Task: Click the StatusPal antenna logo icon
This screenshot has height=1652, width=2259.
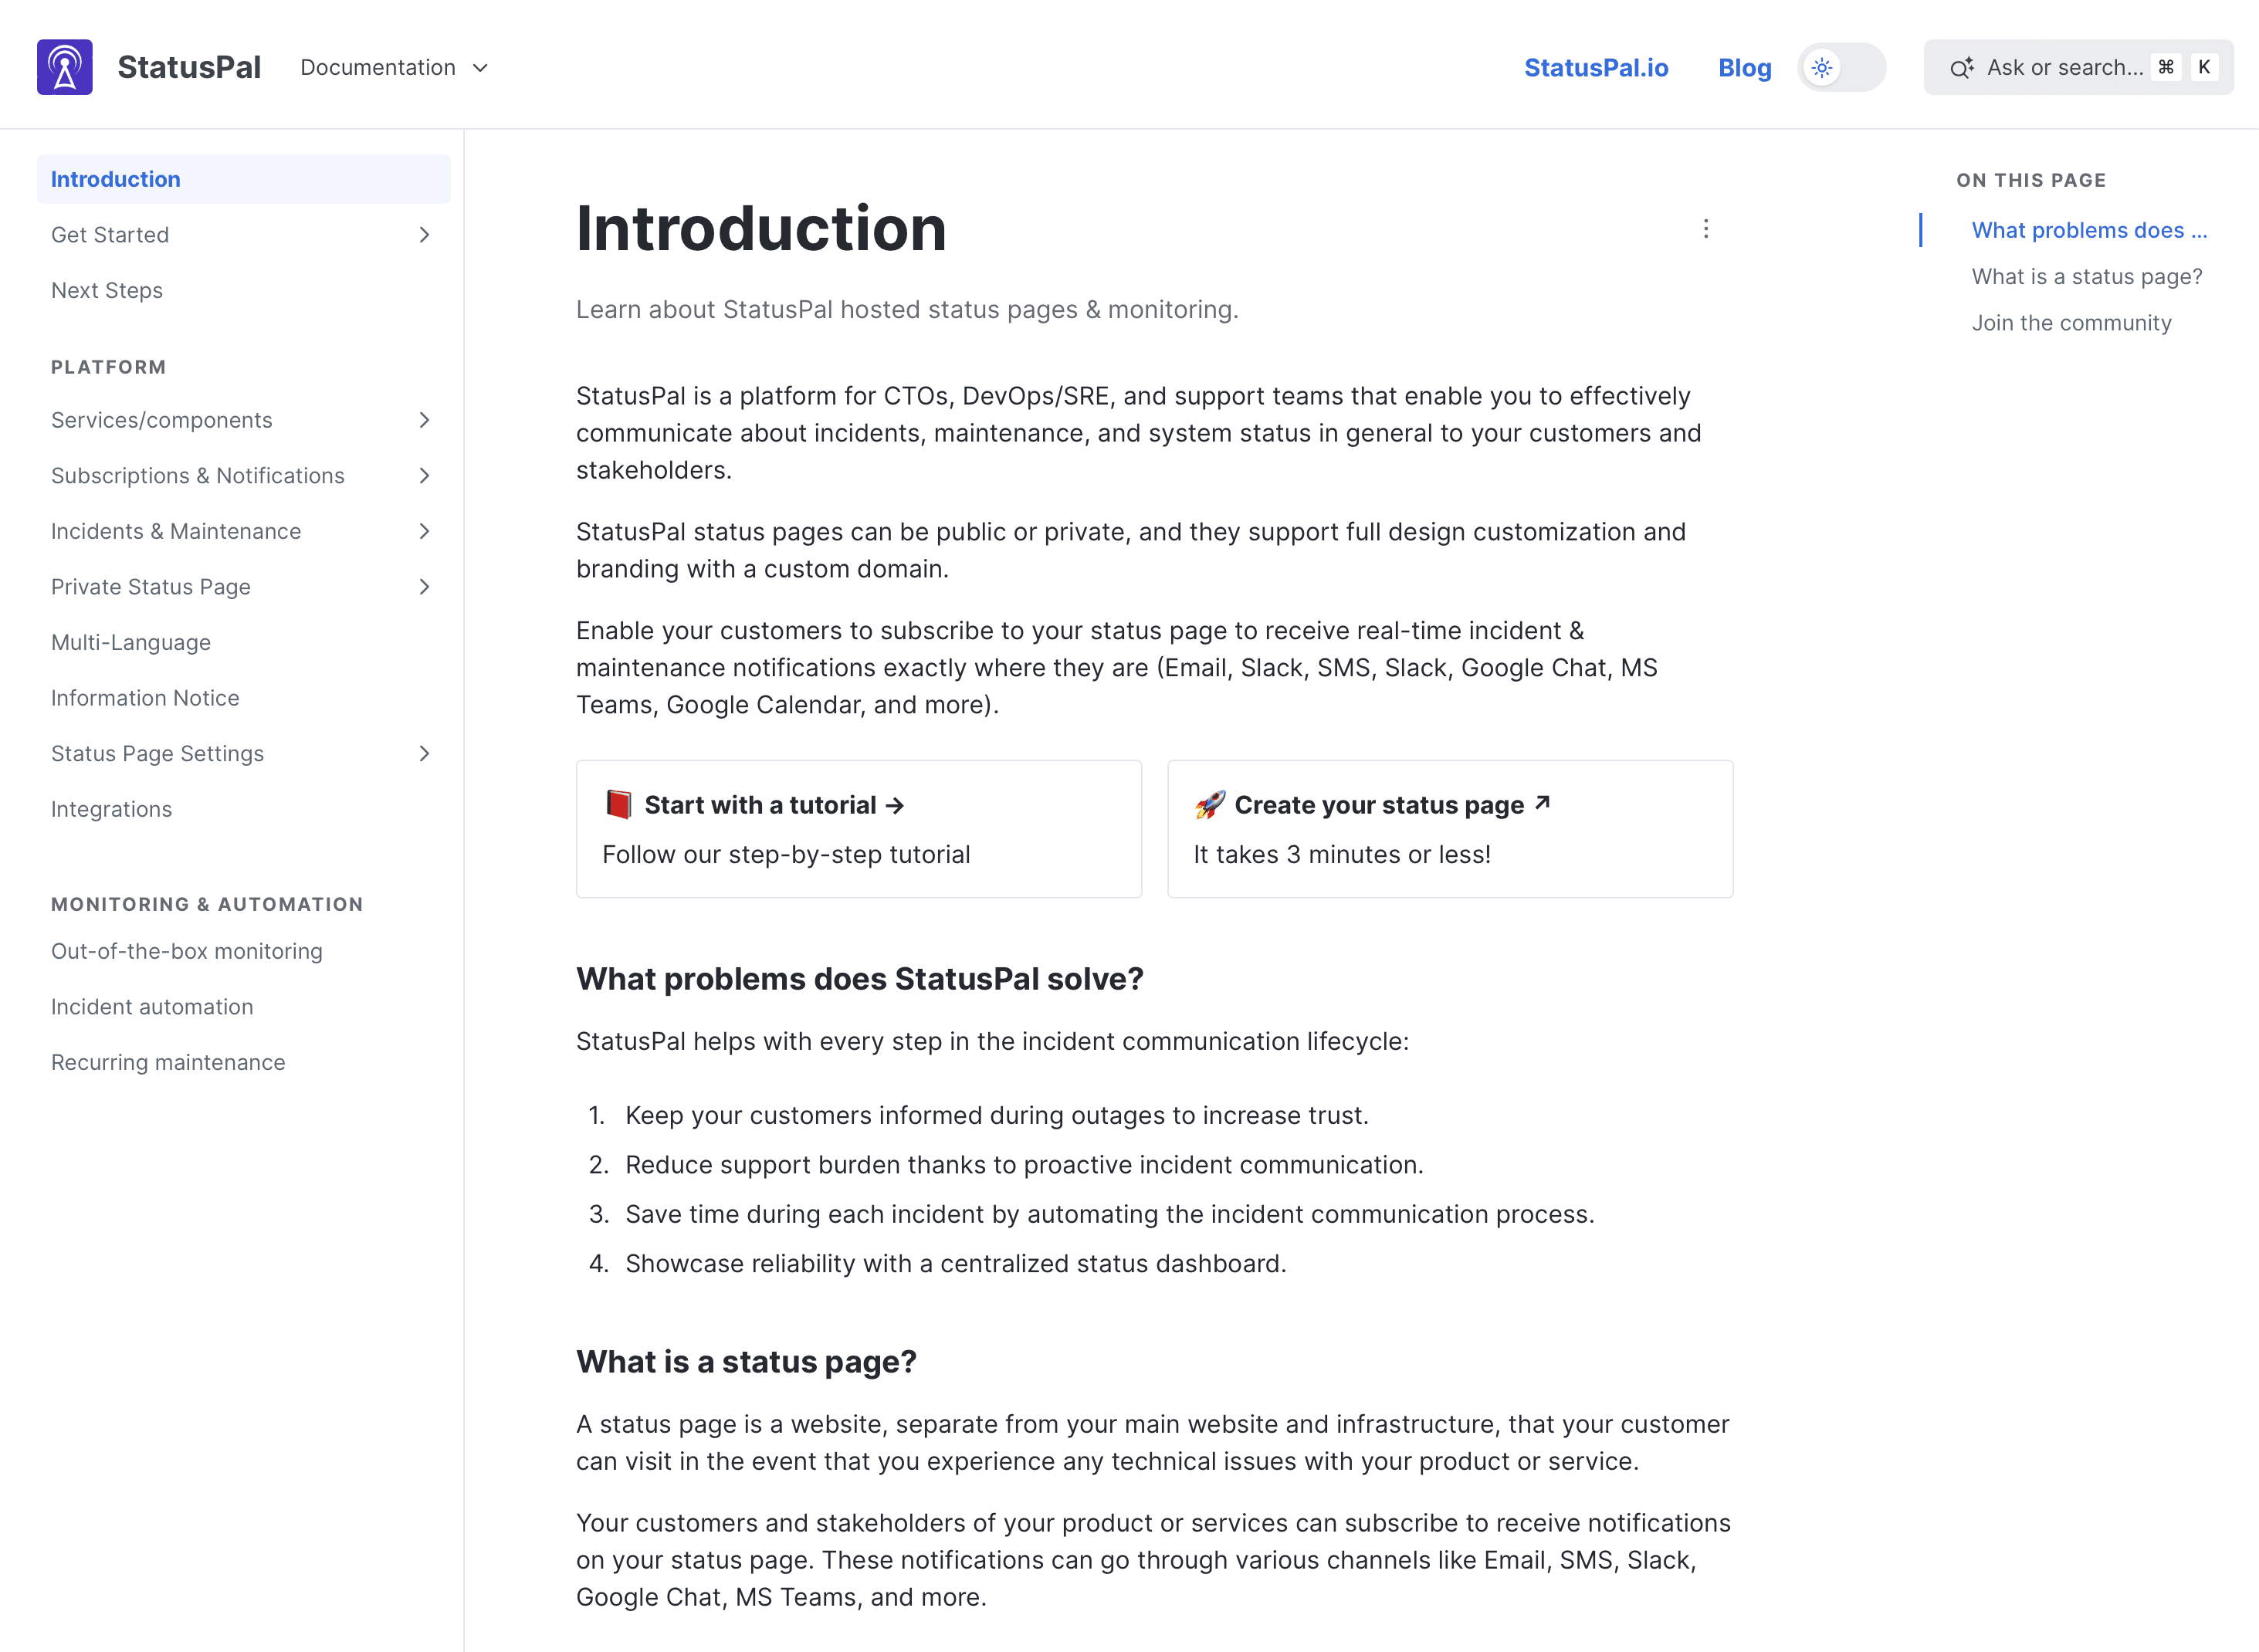Action: pyautogui.click(x=64, y=66)
